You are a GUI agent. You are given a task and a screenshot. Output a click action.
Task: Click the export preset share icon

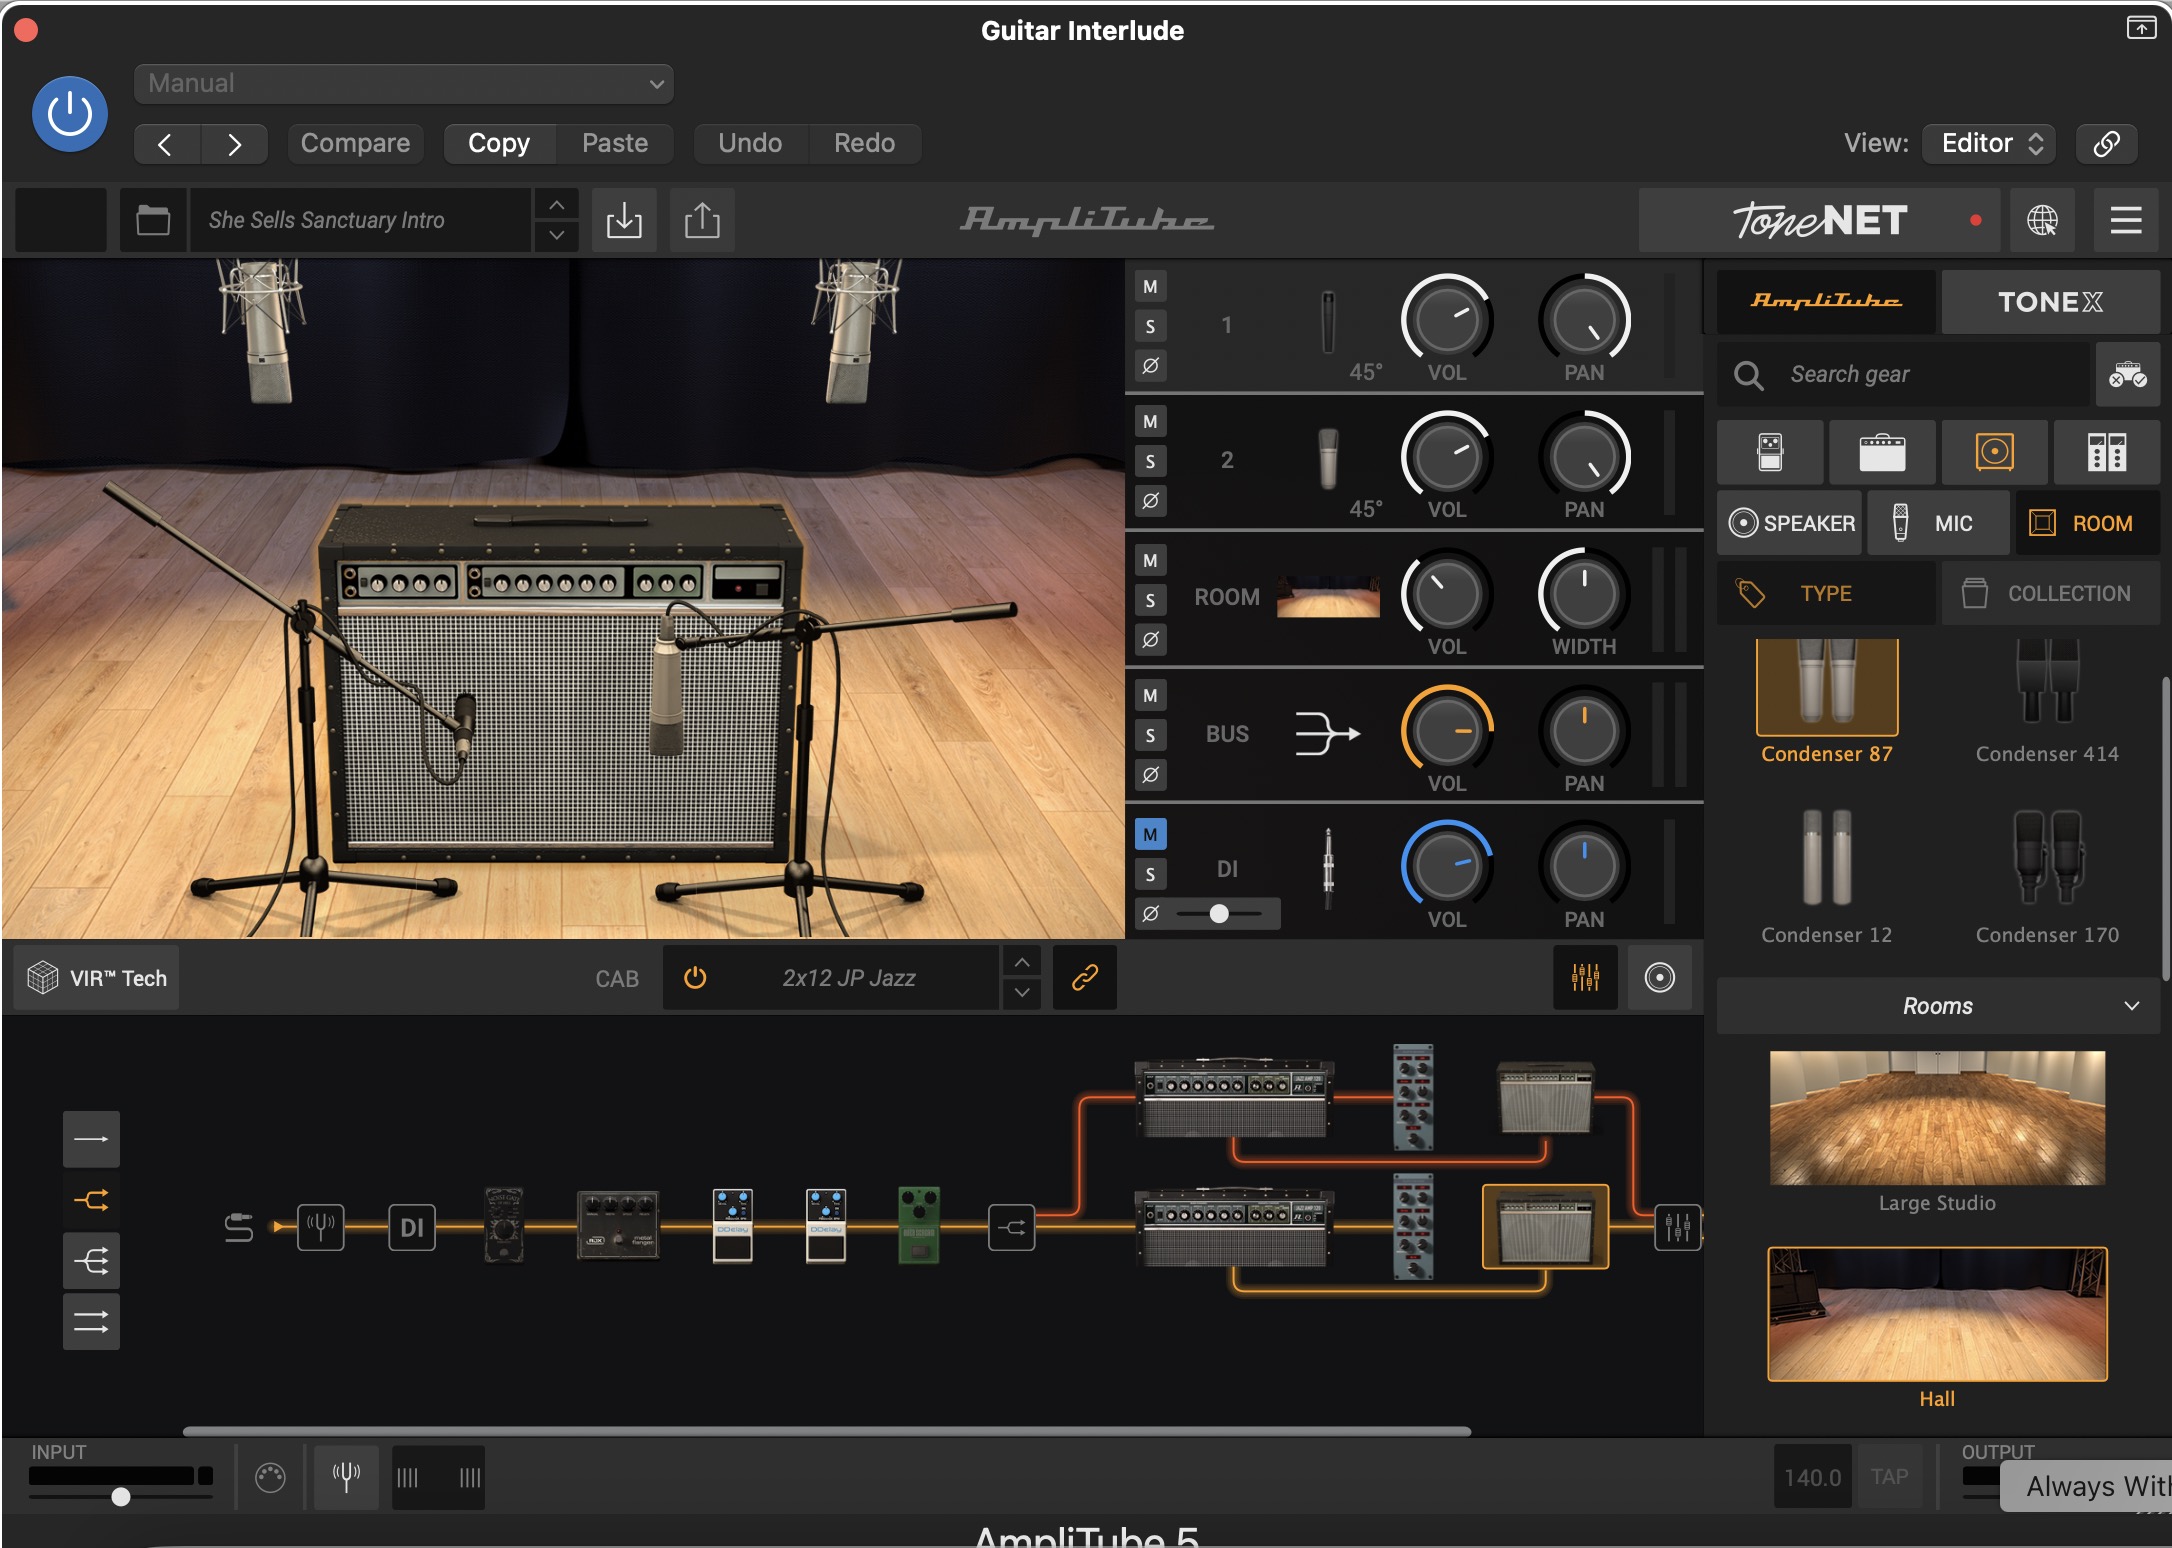(x=702, y=220)
